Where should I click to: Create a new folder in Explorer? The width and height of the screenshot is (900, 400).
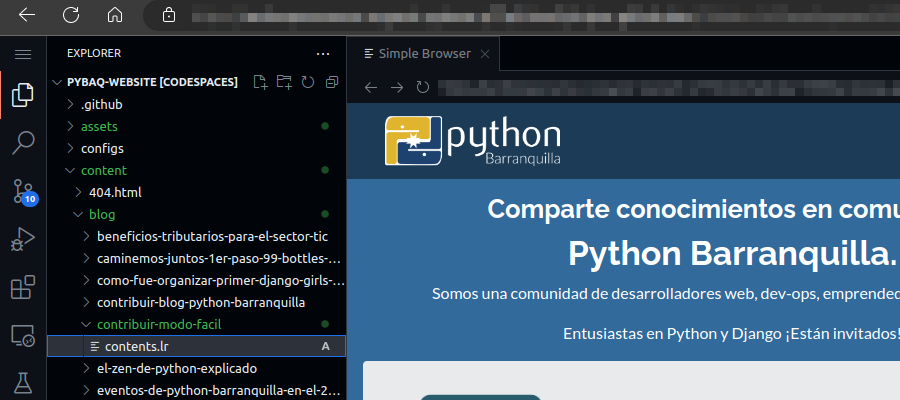tap(284, 82)
